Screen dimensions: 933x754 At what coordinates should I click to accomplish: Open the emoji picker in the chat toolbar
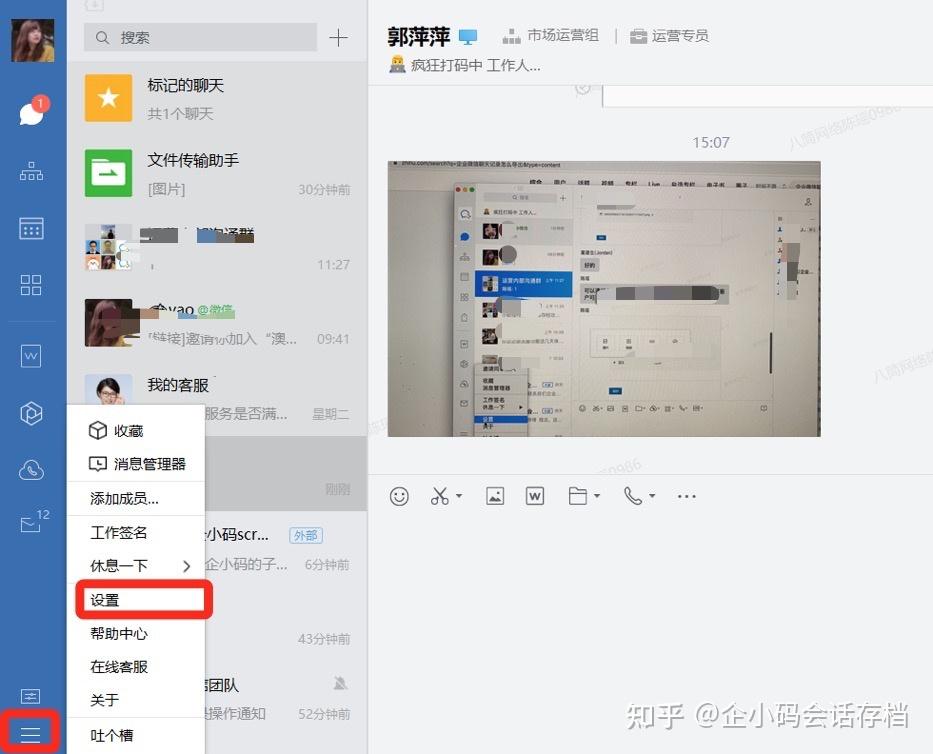pos(399,495)
